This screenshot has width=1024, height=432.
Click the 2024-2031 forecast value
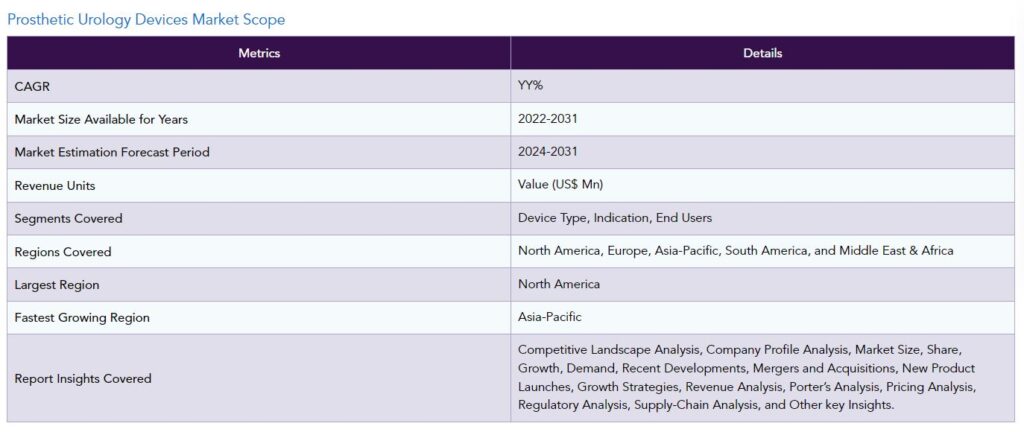pos(547,152)
